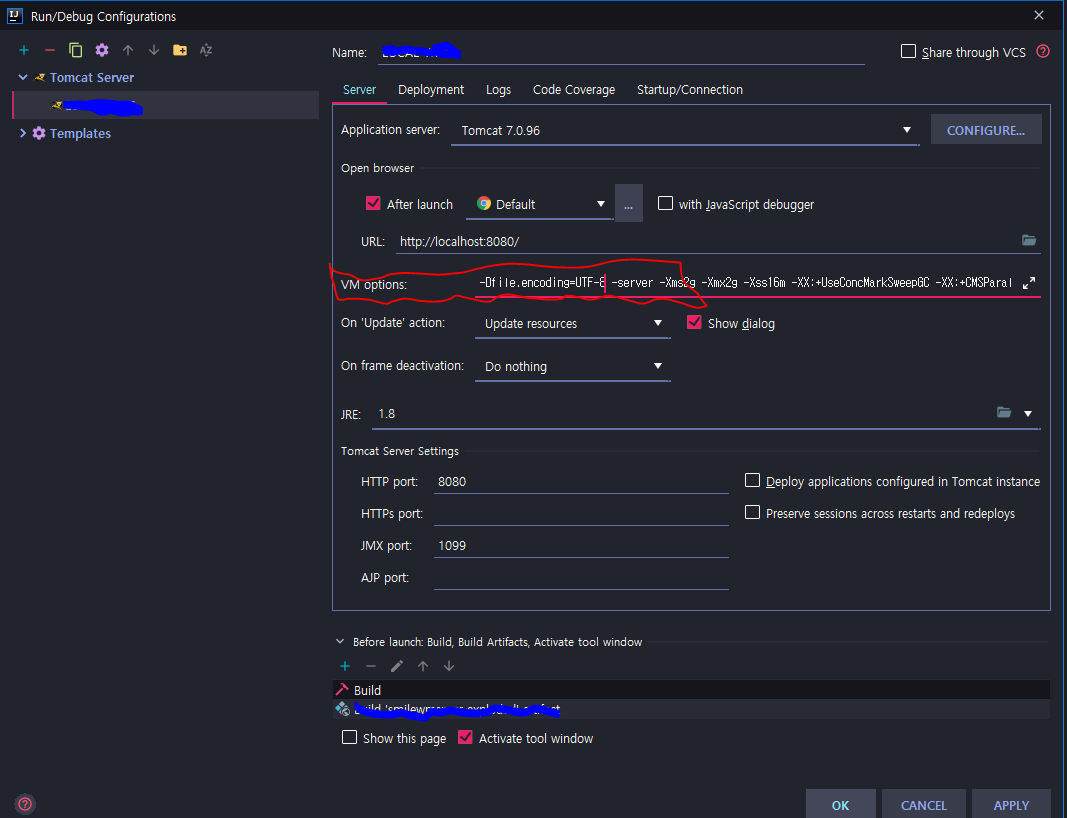Click the JMX port field
This screenshot has width=1067, height=818.
click(x=581, y=546)
